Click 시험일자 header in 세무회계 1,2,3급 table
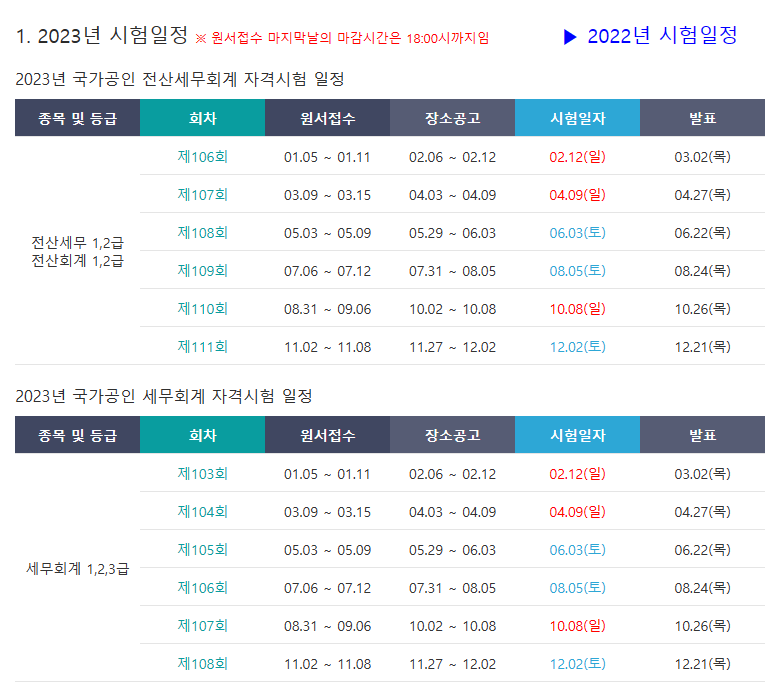This screenshot has width=784, height=696. point(578,435)
